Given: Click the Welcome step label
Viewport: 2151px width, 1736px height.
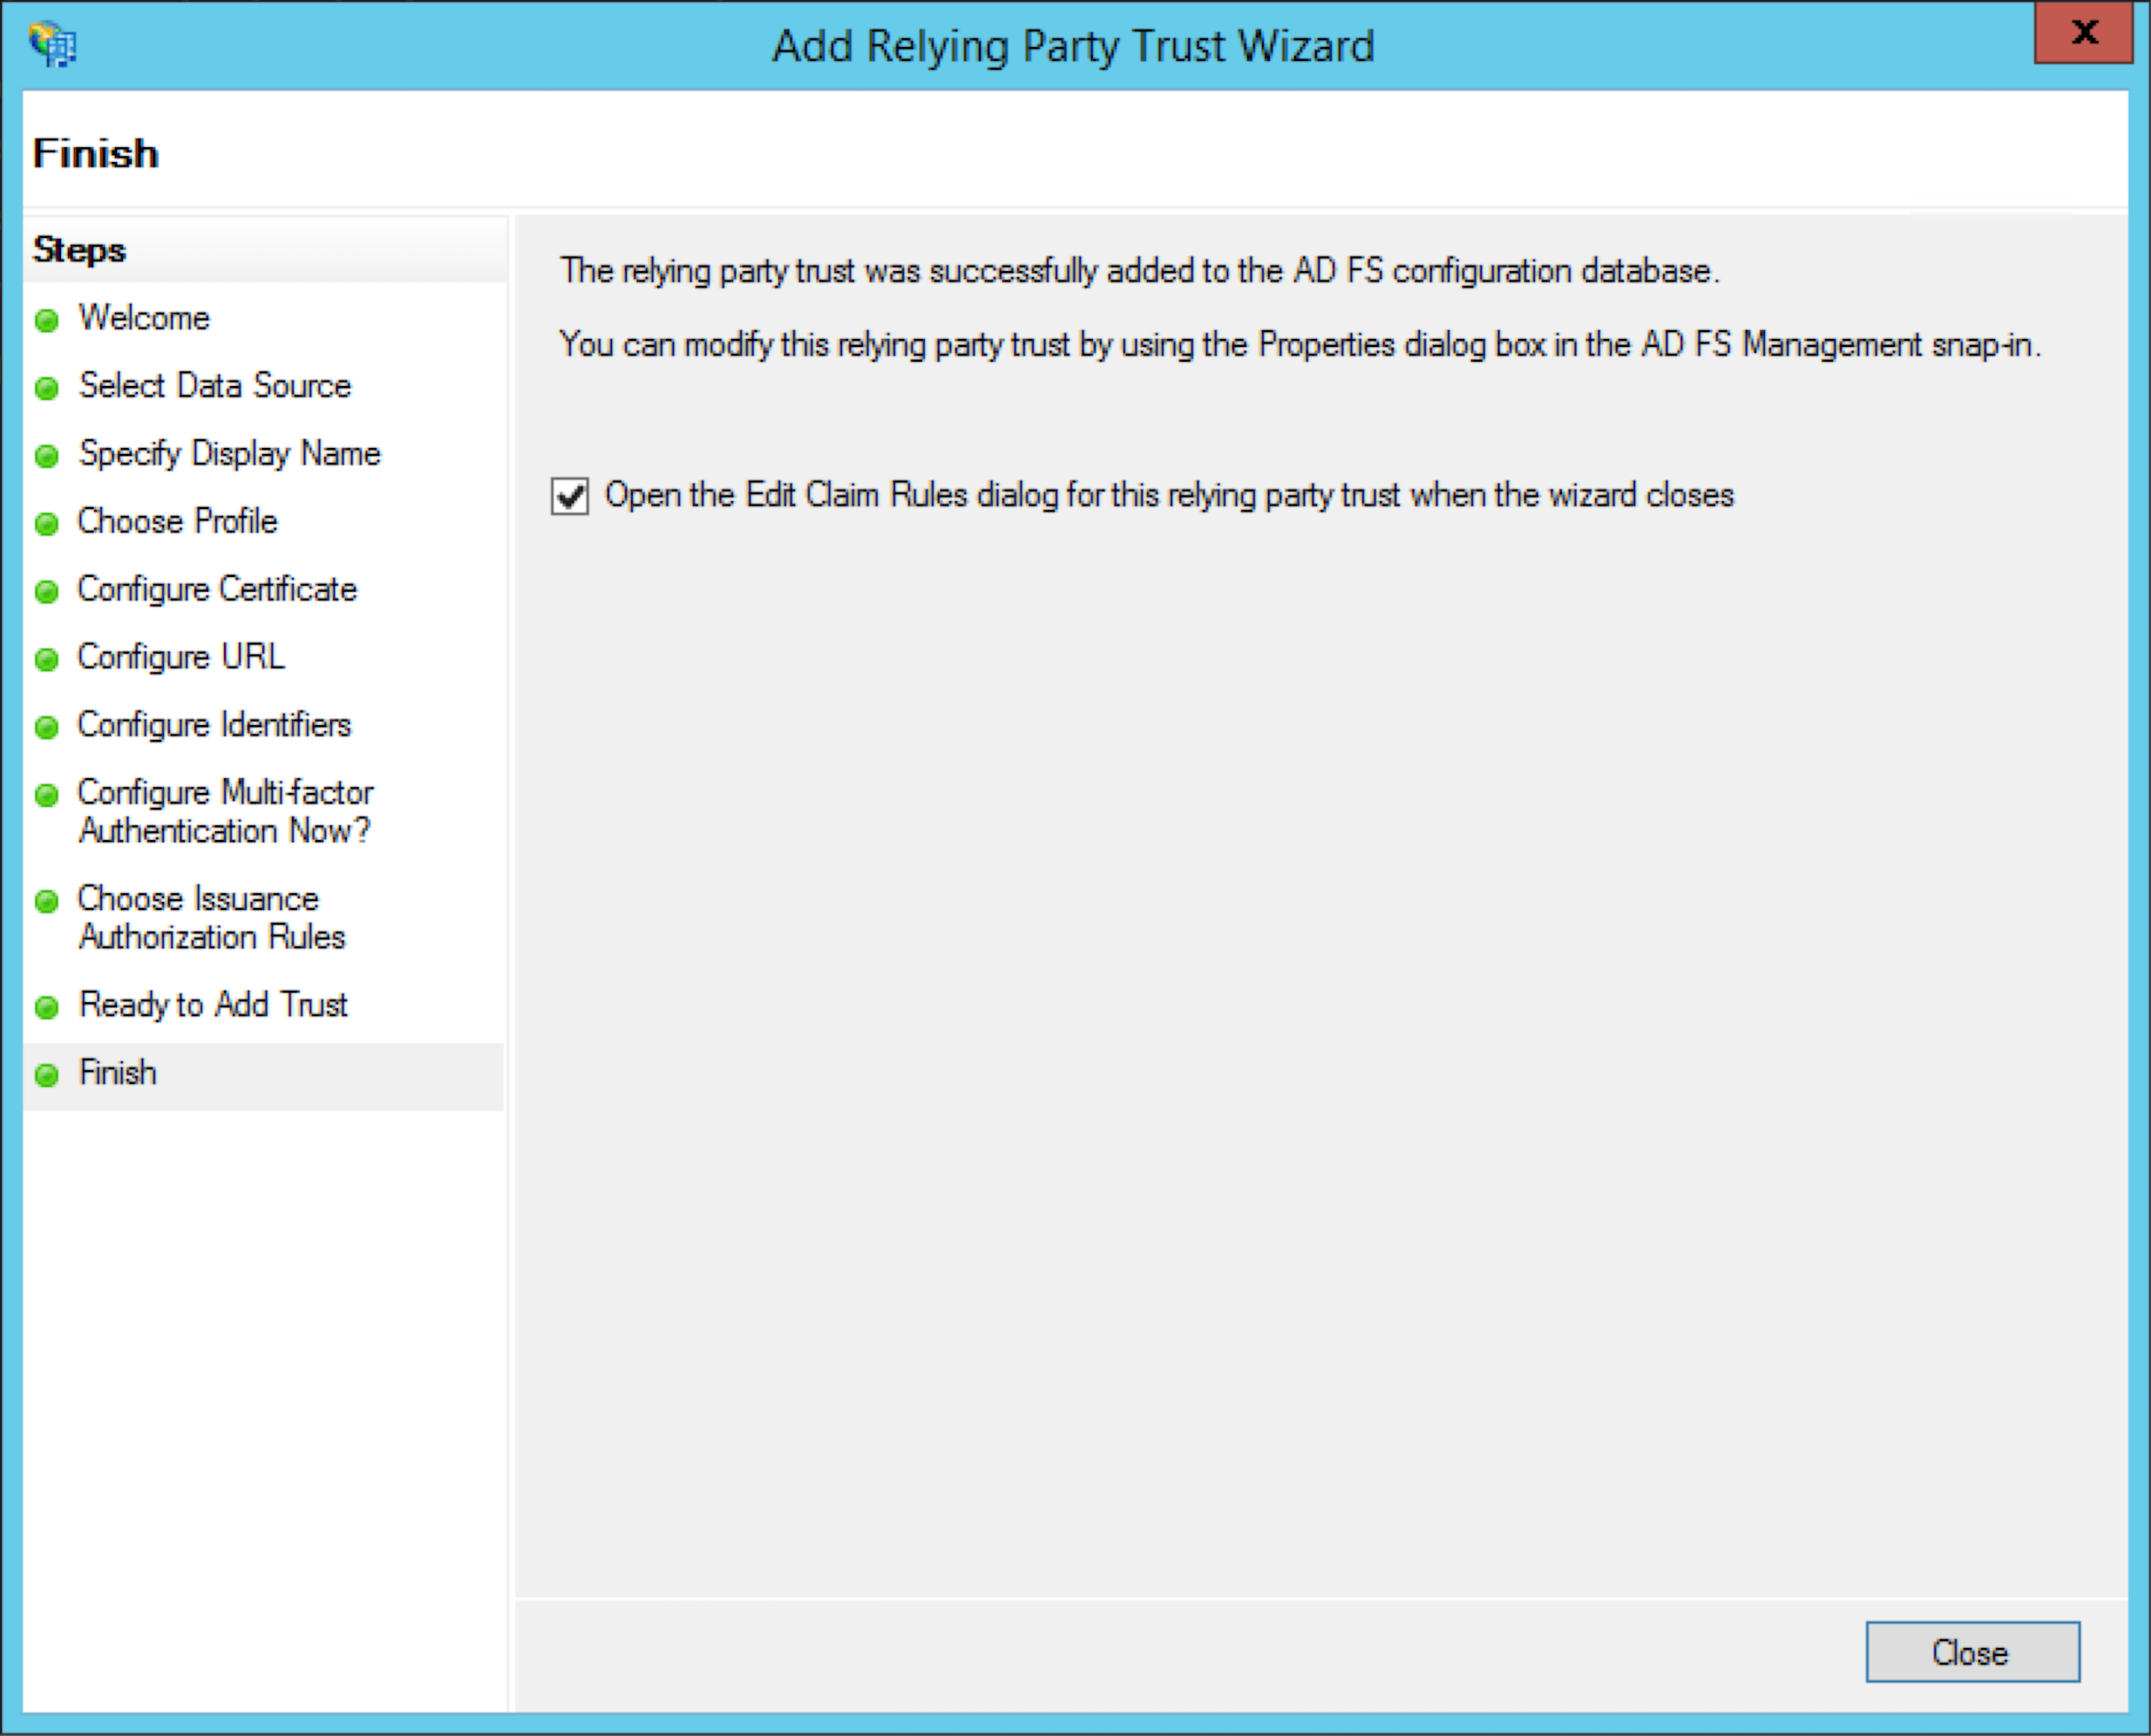Looking at the screenshot, I should click(x=144, y=318).
